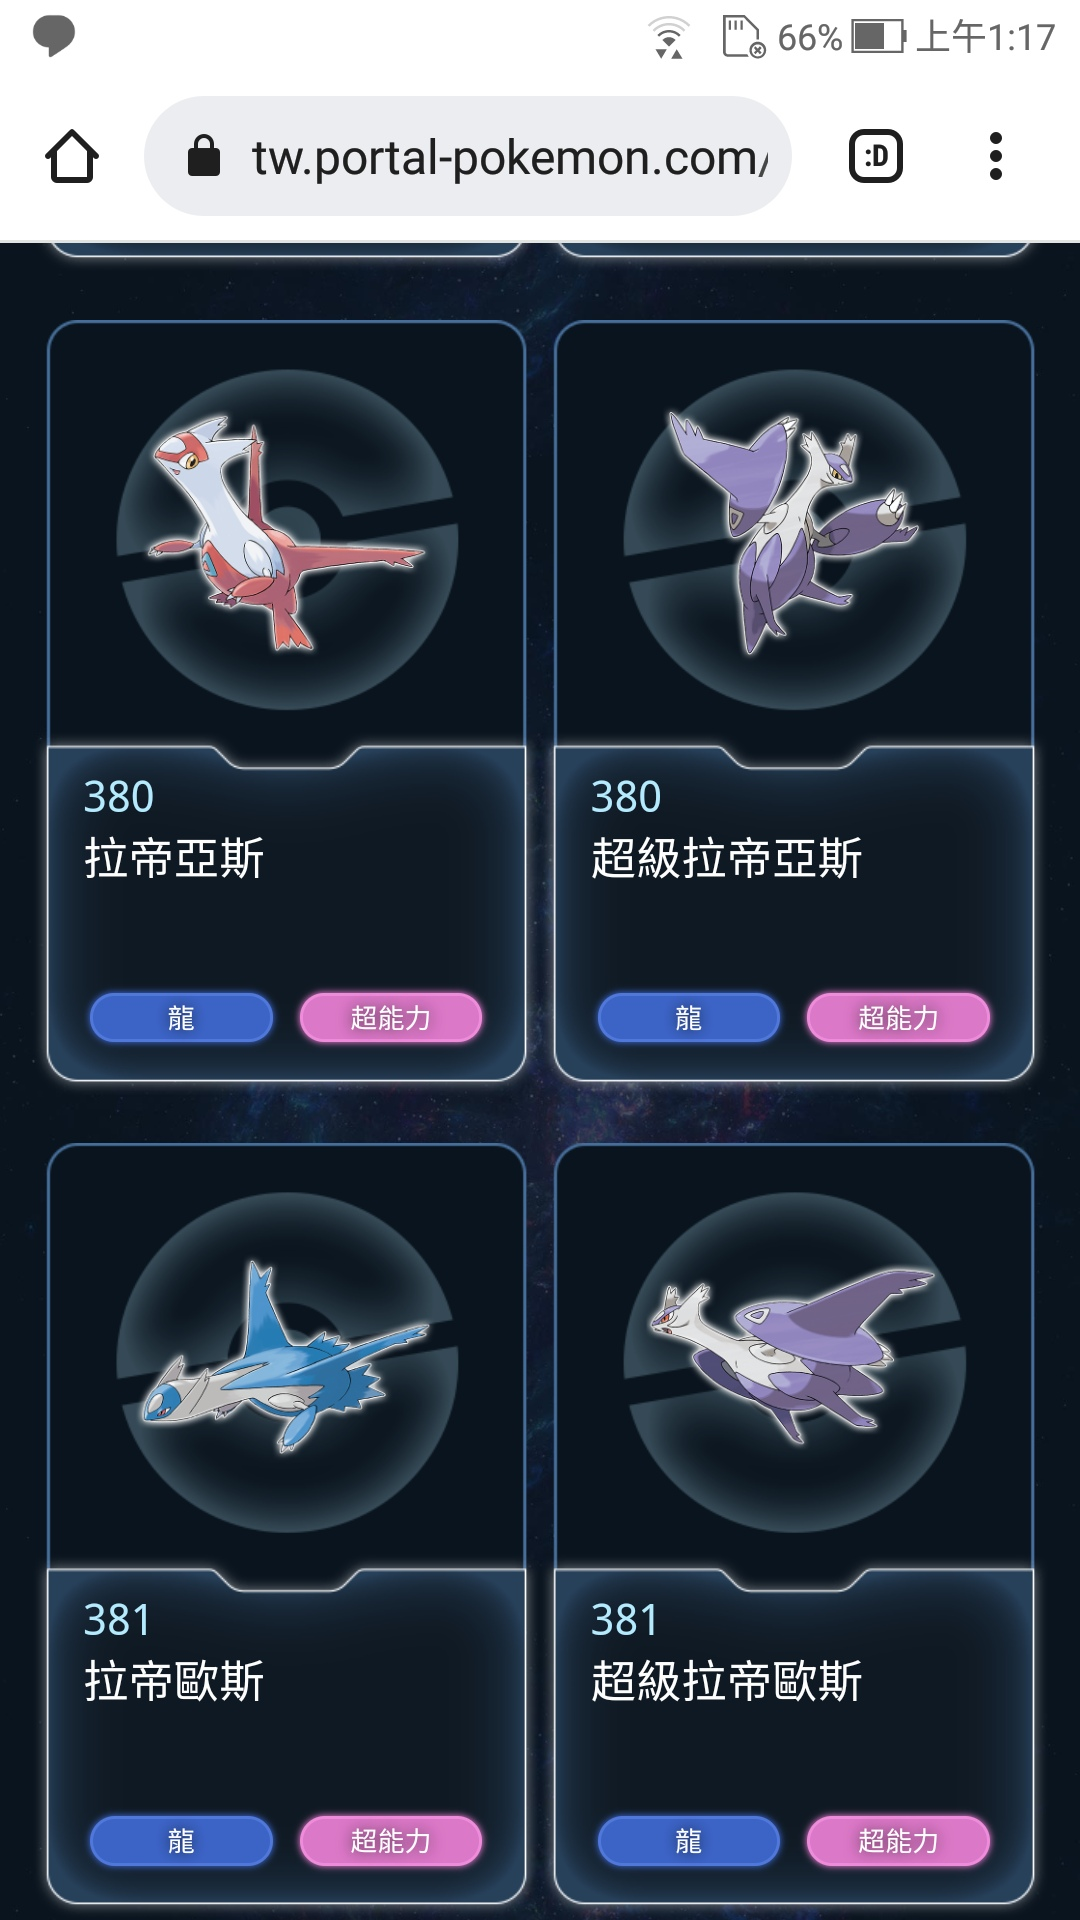This screenshot has height=1920, width=1080.
Task: Tap 龍 type tag on 拉帝亞斯 card
Action: (x=181, y=1018)
